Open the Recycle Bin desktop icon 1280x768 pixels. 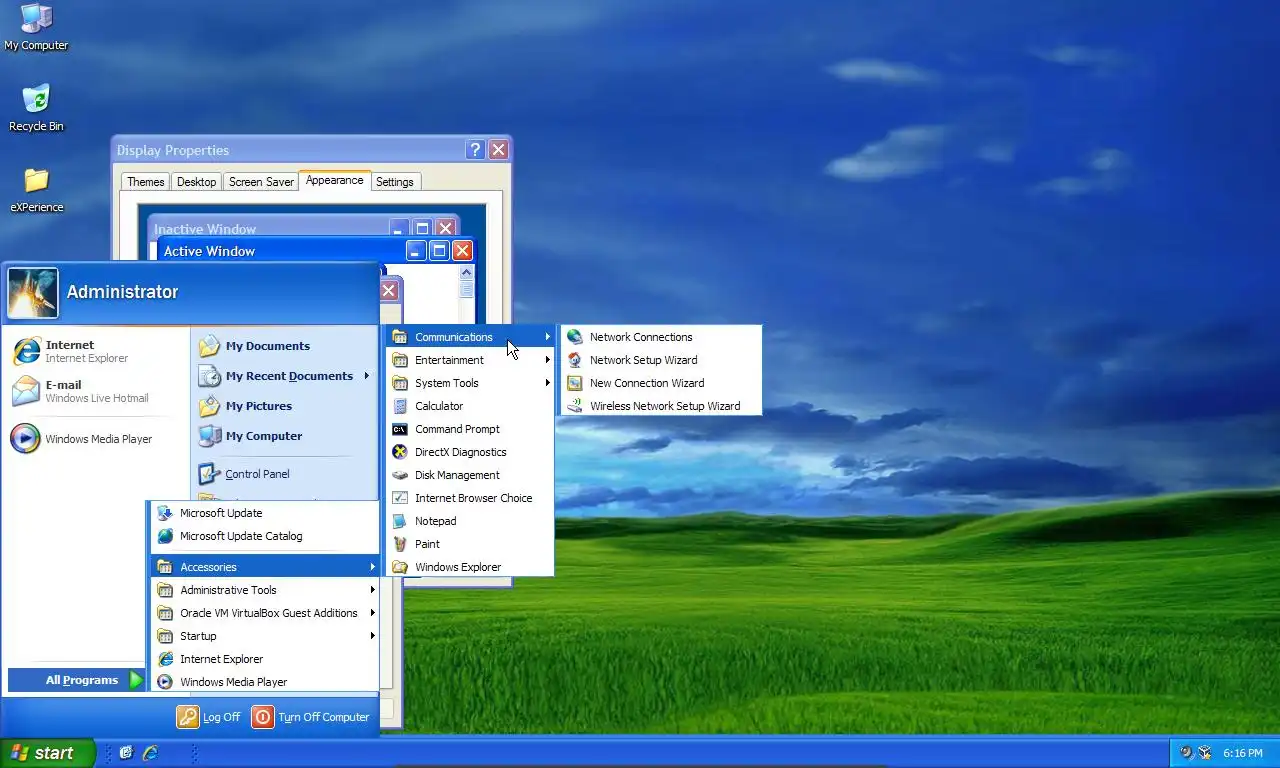(36, 108)
